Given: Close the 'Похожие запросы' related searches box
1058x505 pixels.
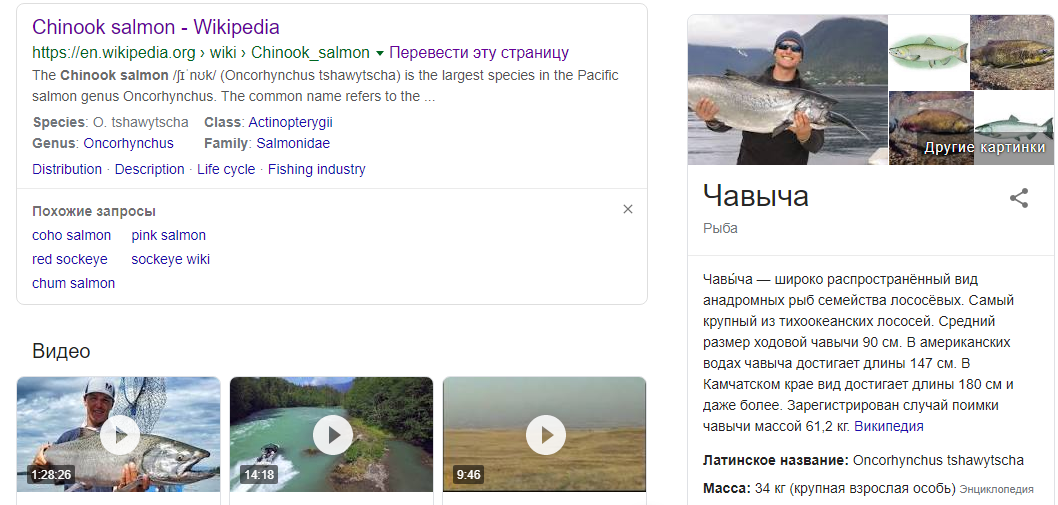Looking at the screenshot, I should 628,209.
